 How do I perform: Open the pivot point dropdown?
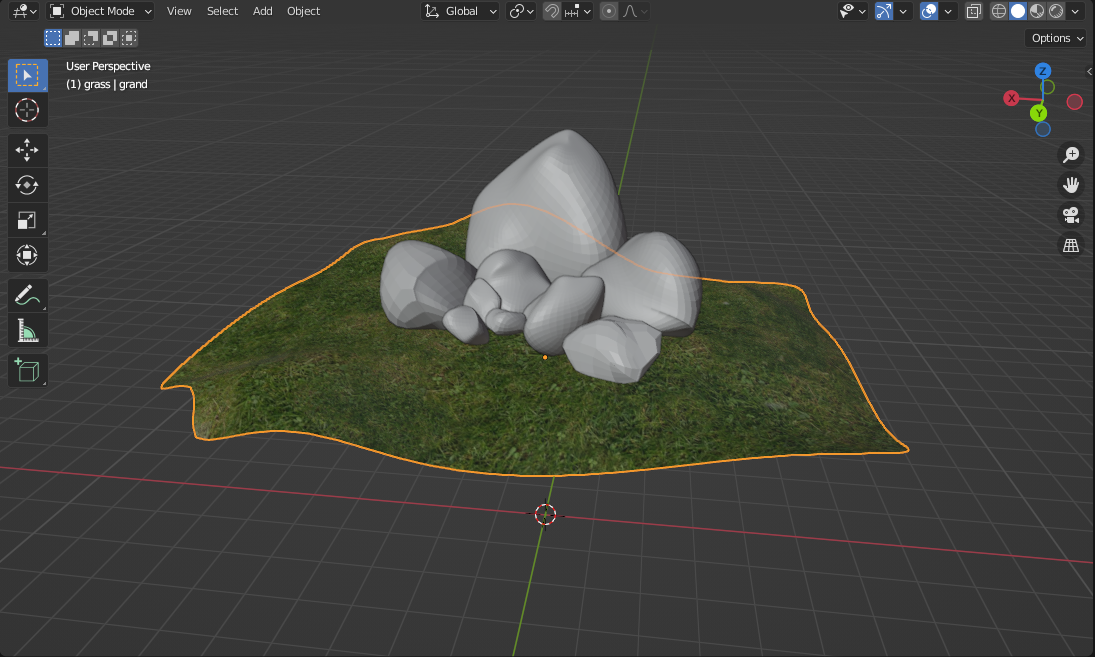pos(522,11)
